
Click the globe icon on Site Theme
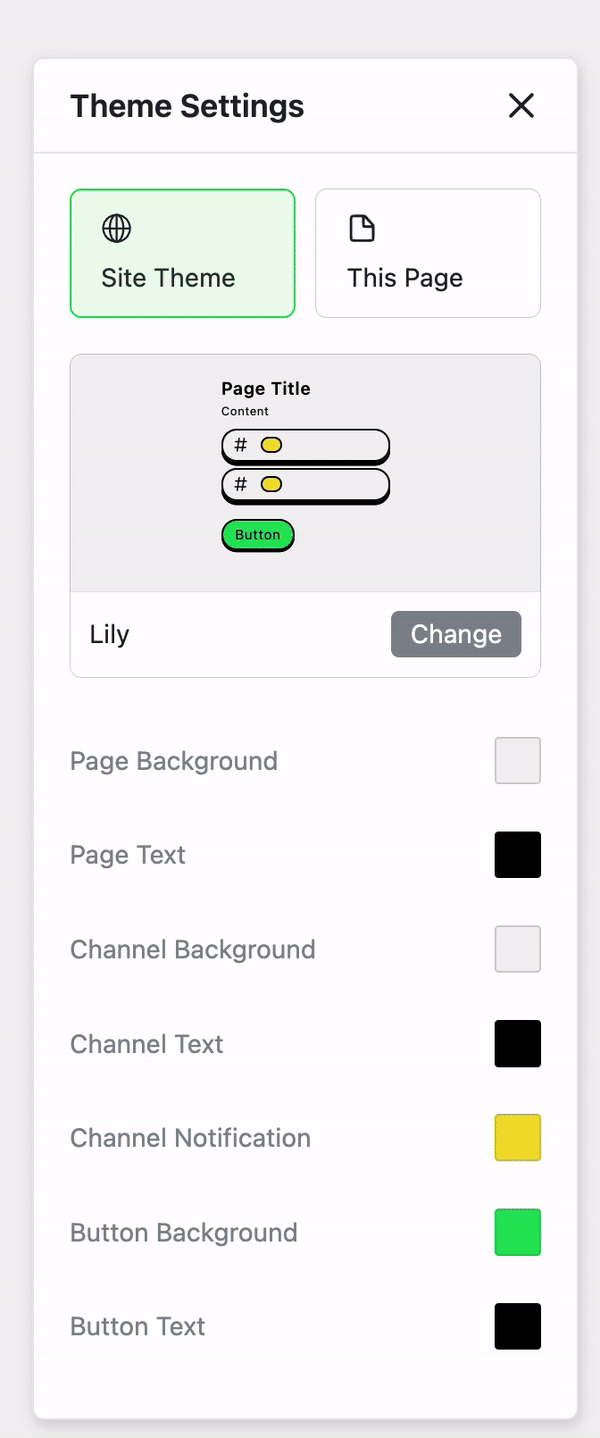117,229
